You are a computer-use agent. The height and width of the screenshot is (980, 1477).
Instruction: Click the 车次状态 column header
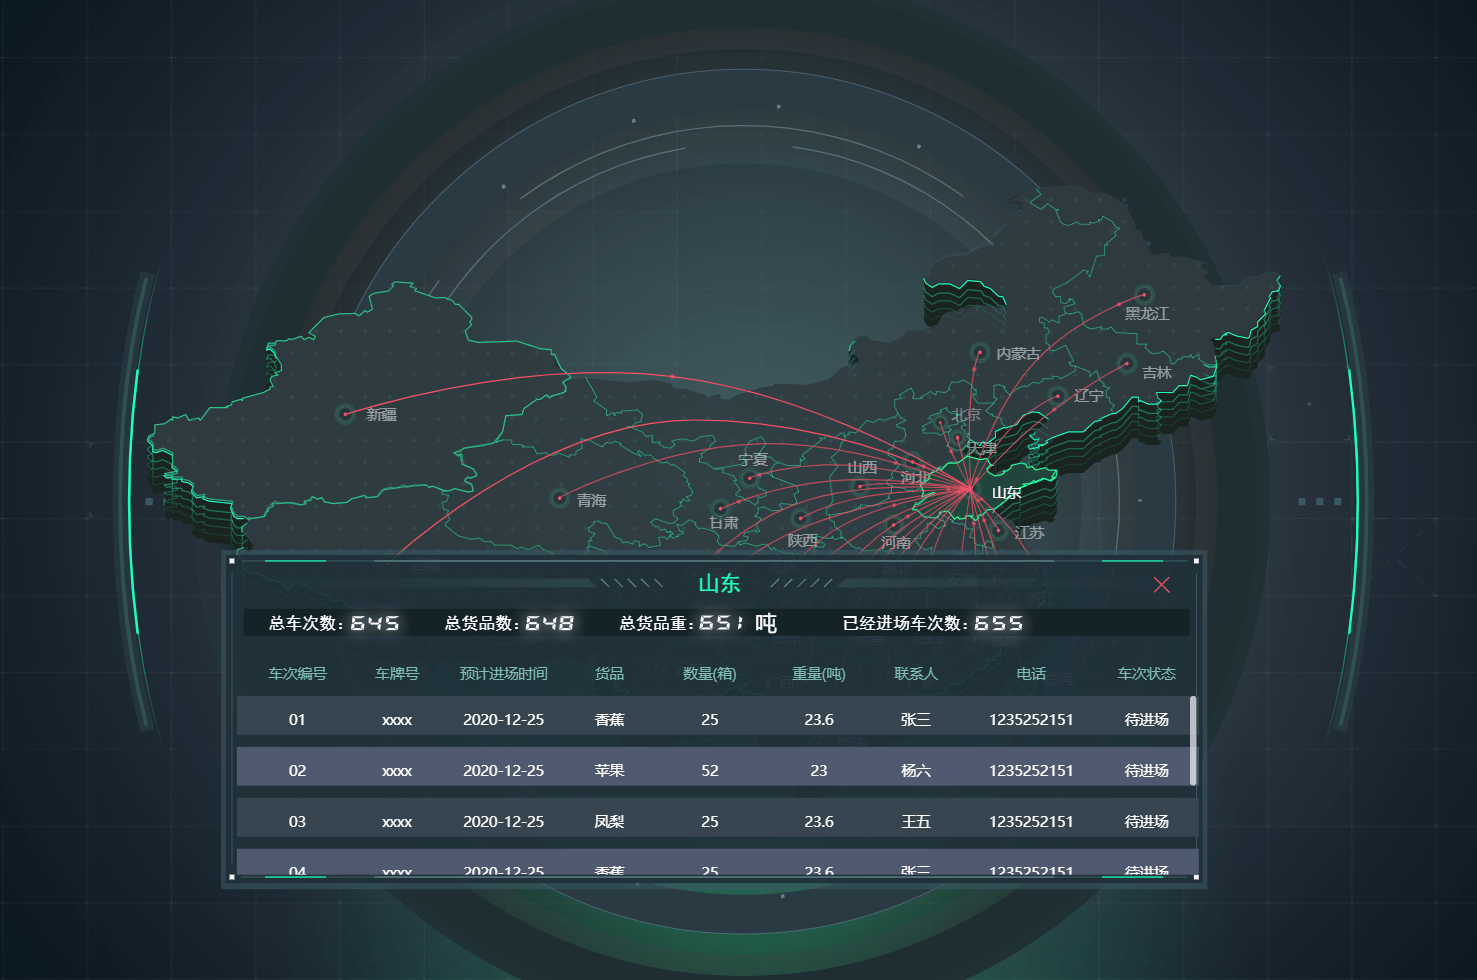tap(1147, 673)
